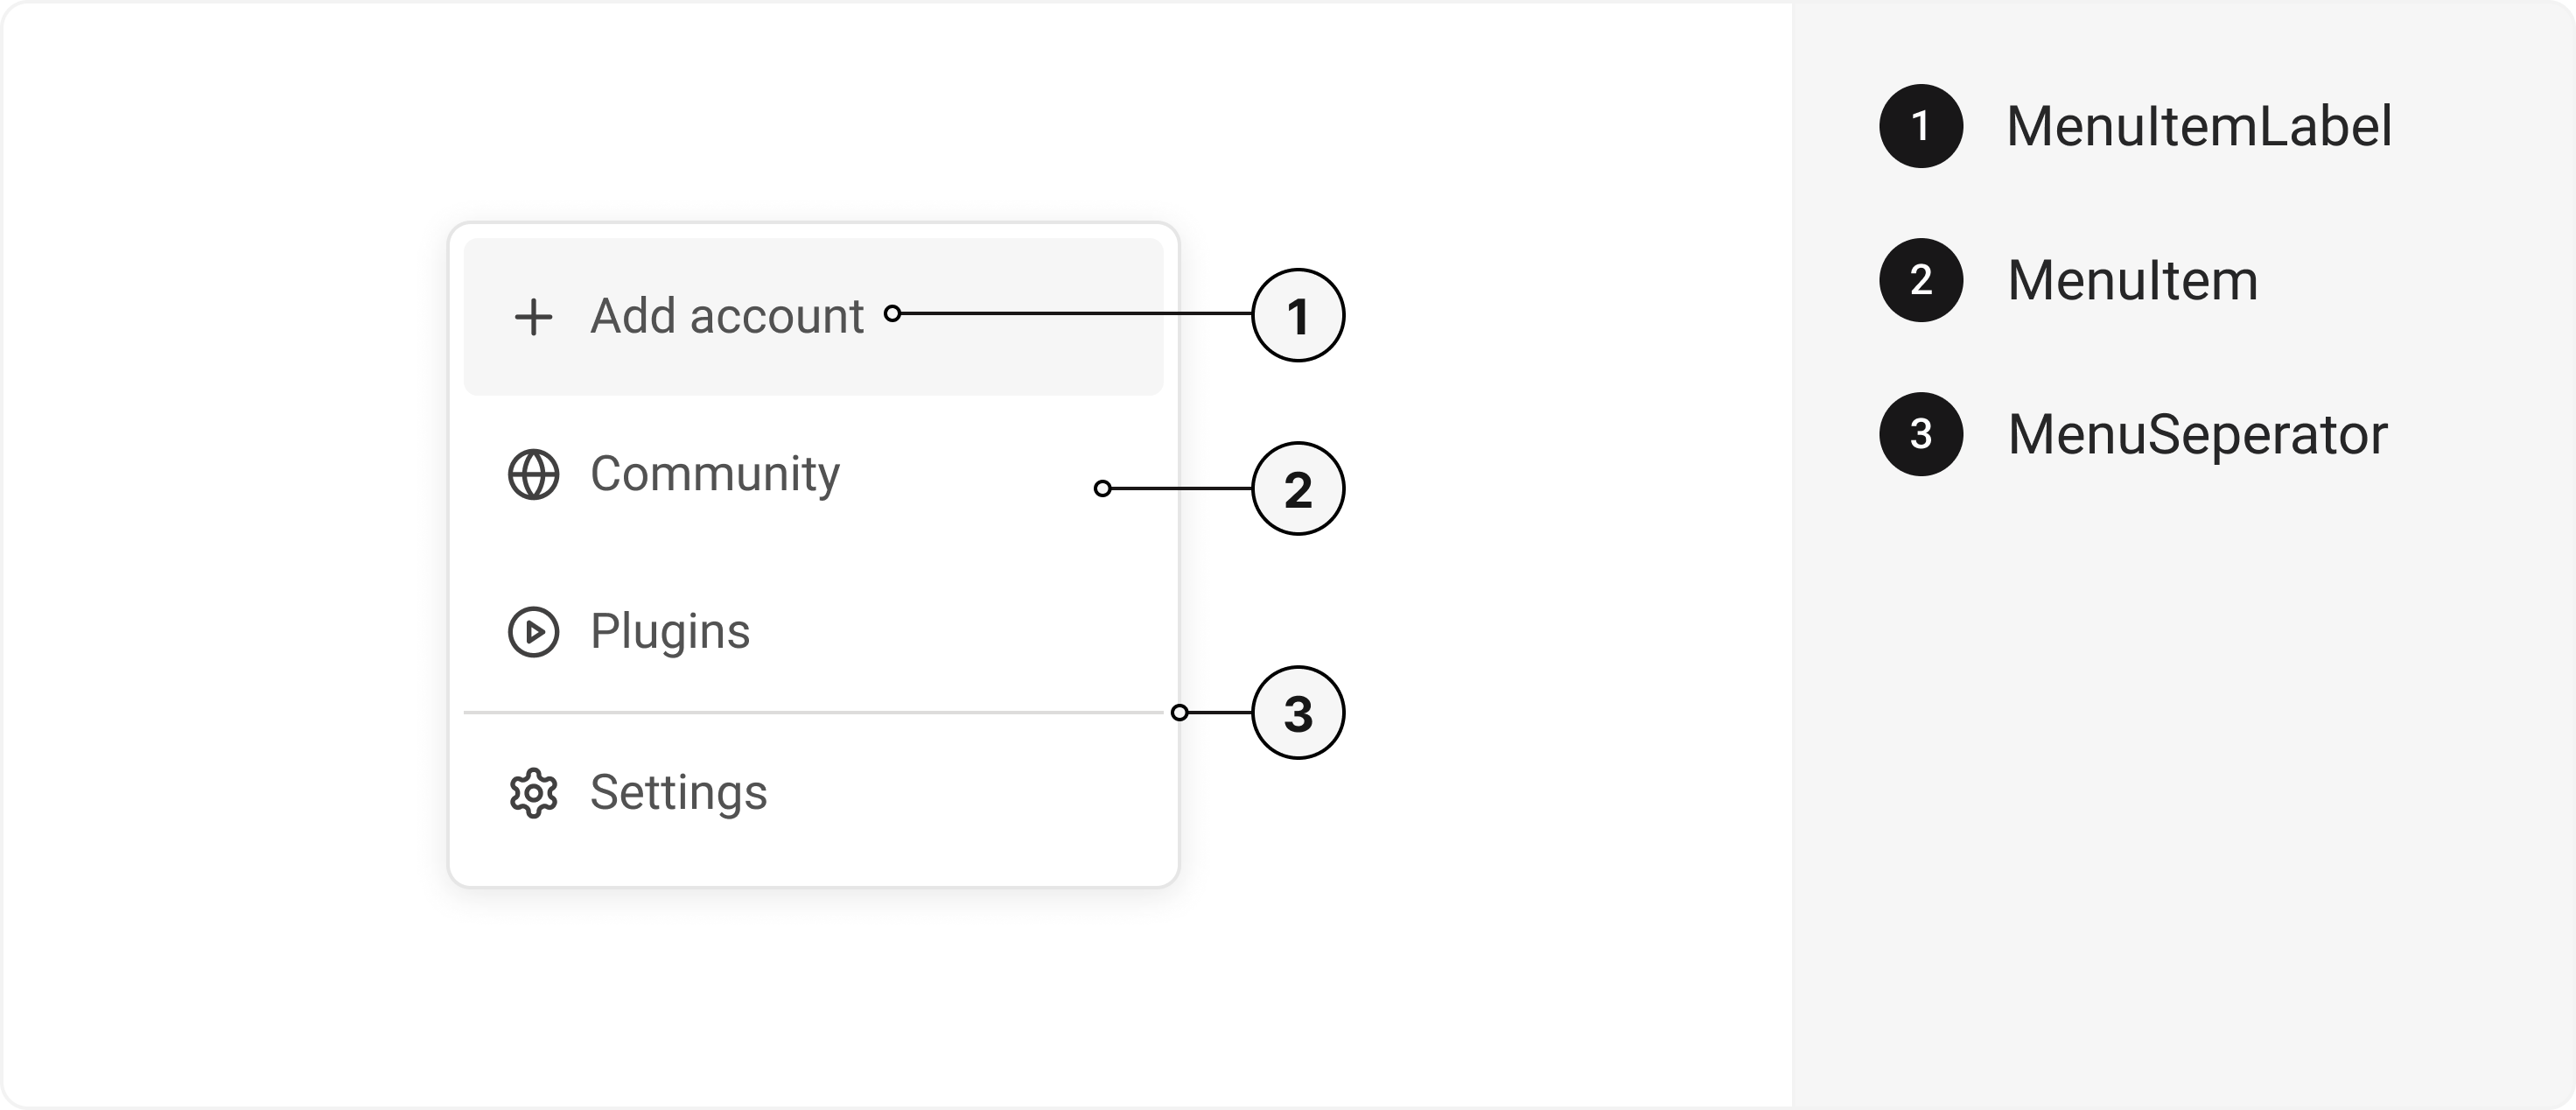Click the small pointer dot after Add account
The image size is (2576, 1110).
pos(892,314)
